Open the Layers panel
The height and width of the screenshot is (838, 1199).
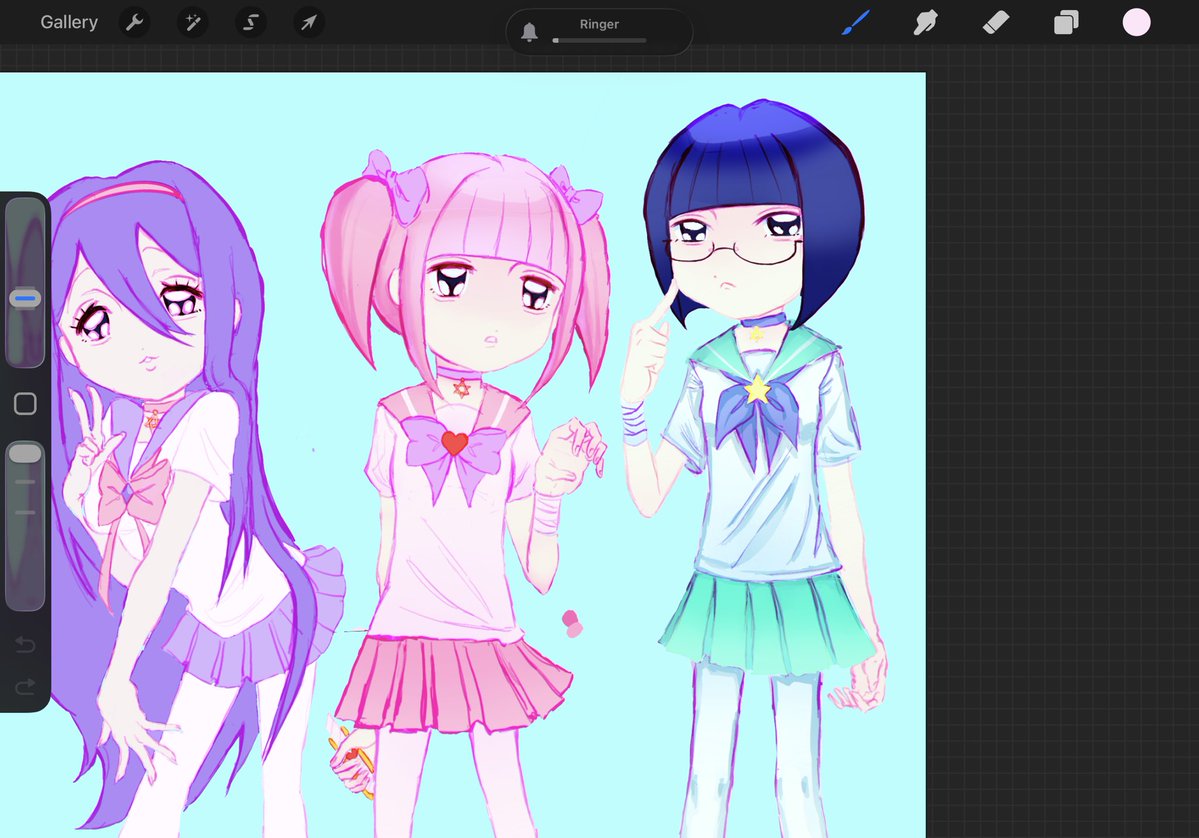(x=1066, y=22)
